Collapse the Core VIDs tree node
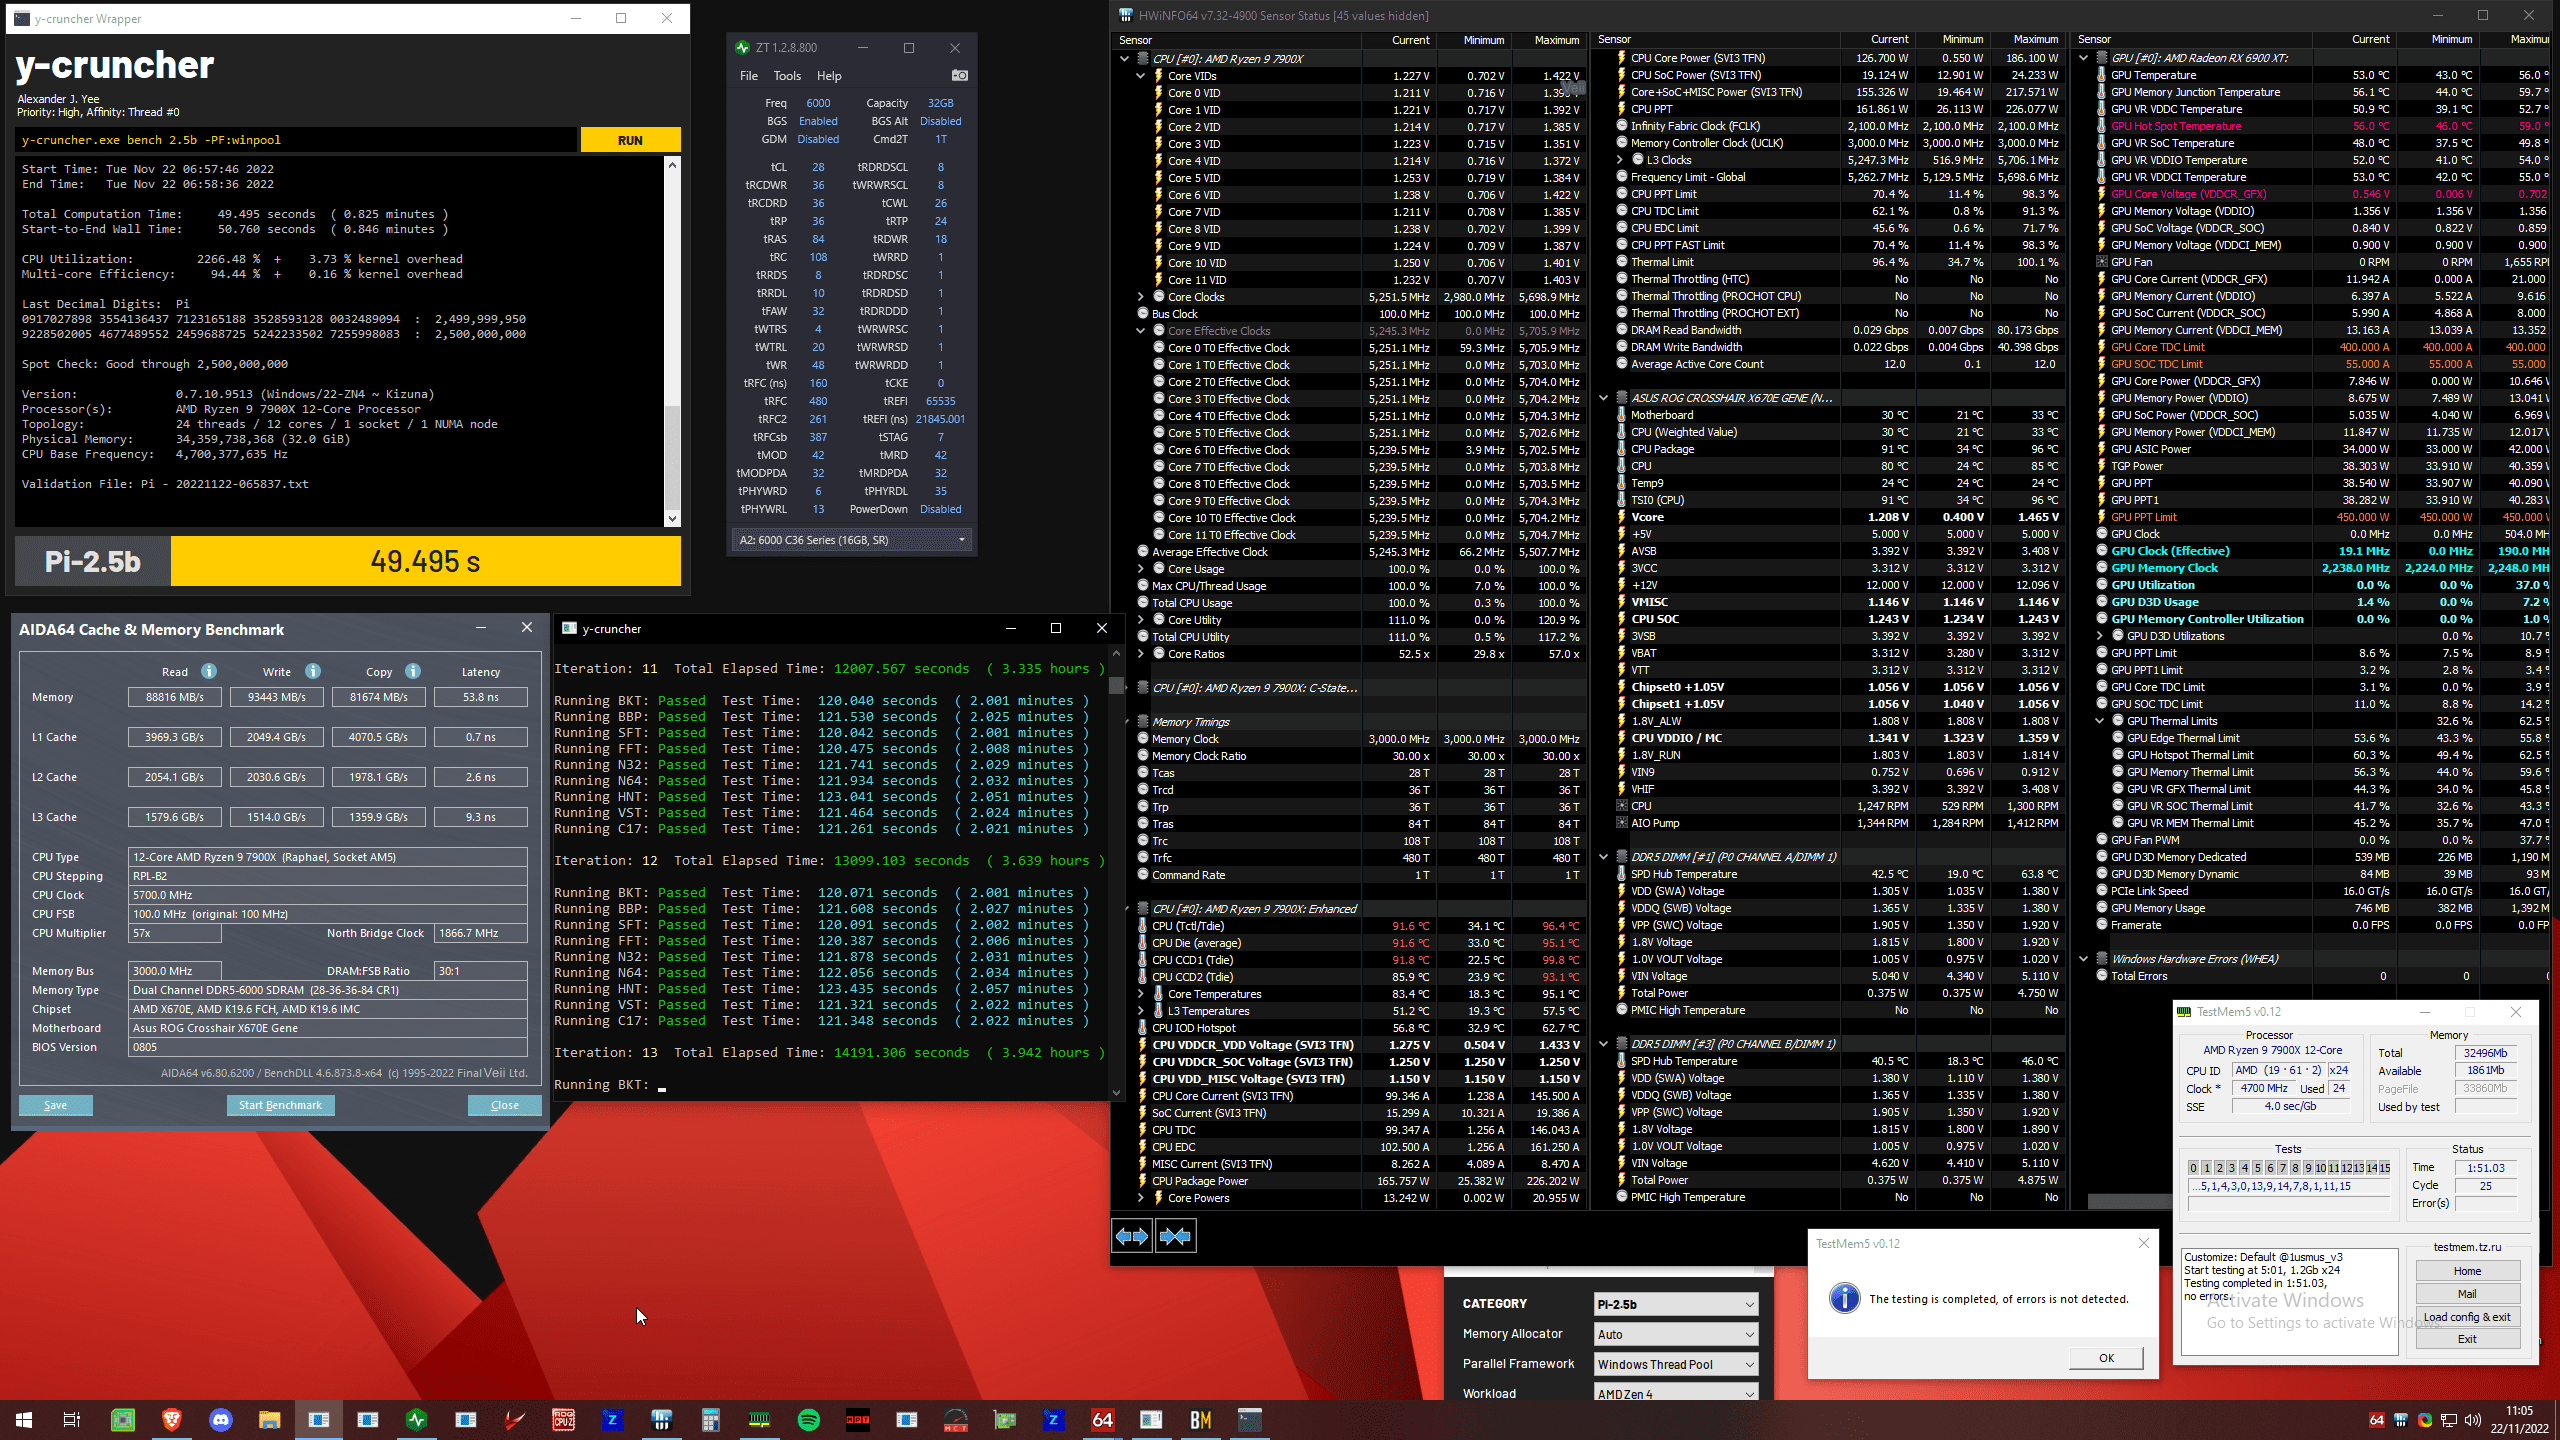Screen dimensions: 2560x1440 pos(1140,76)
